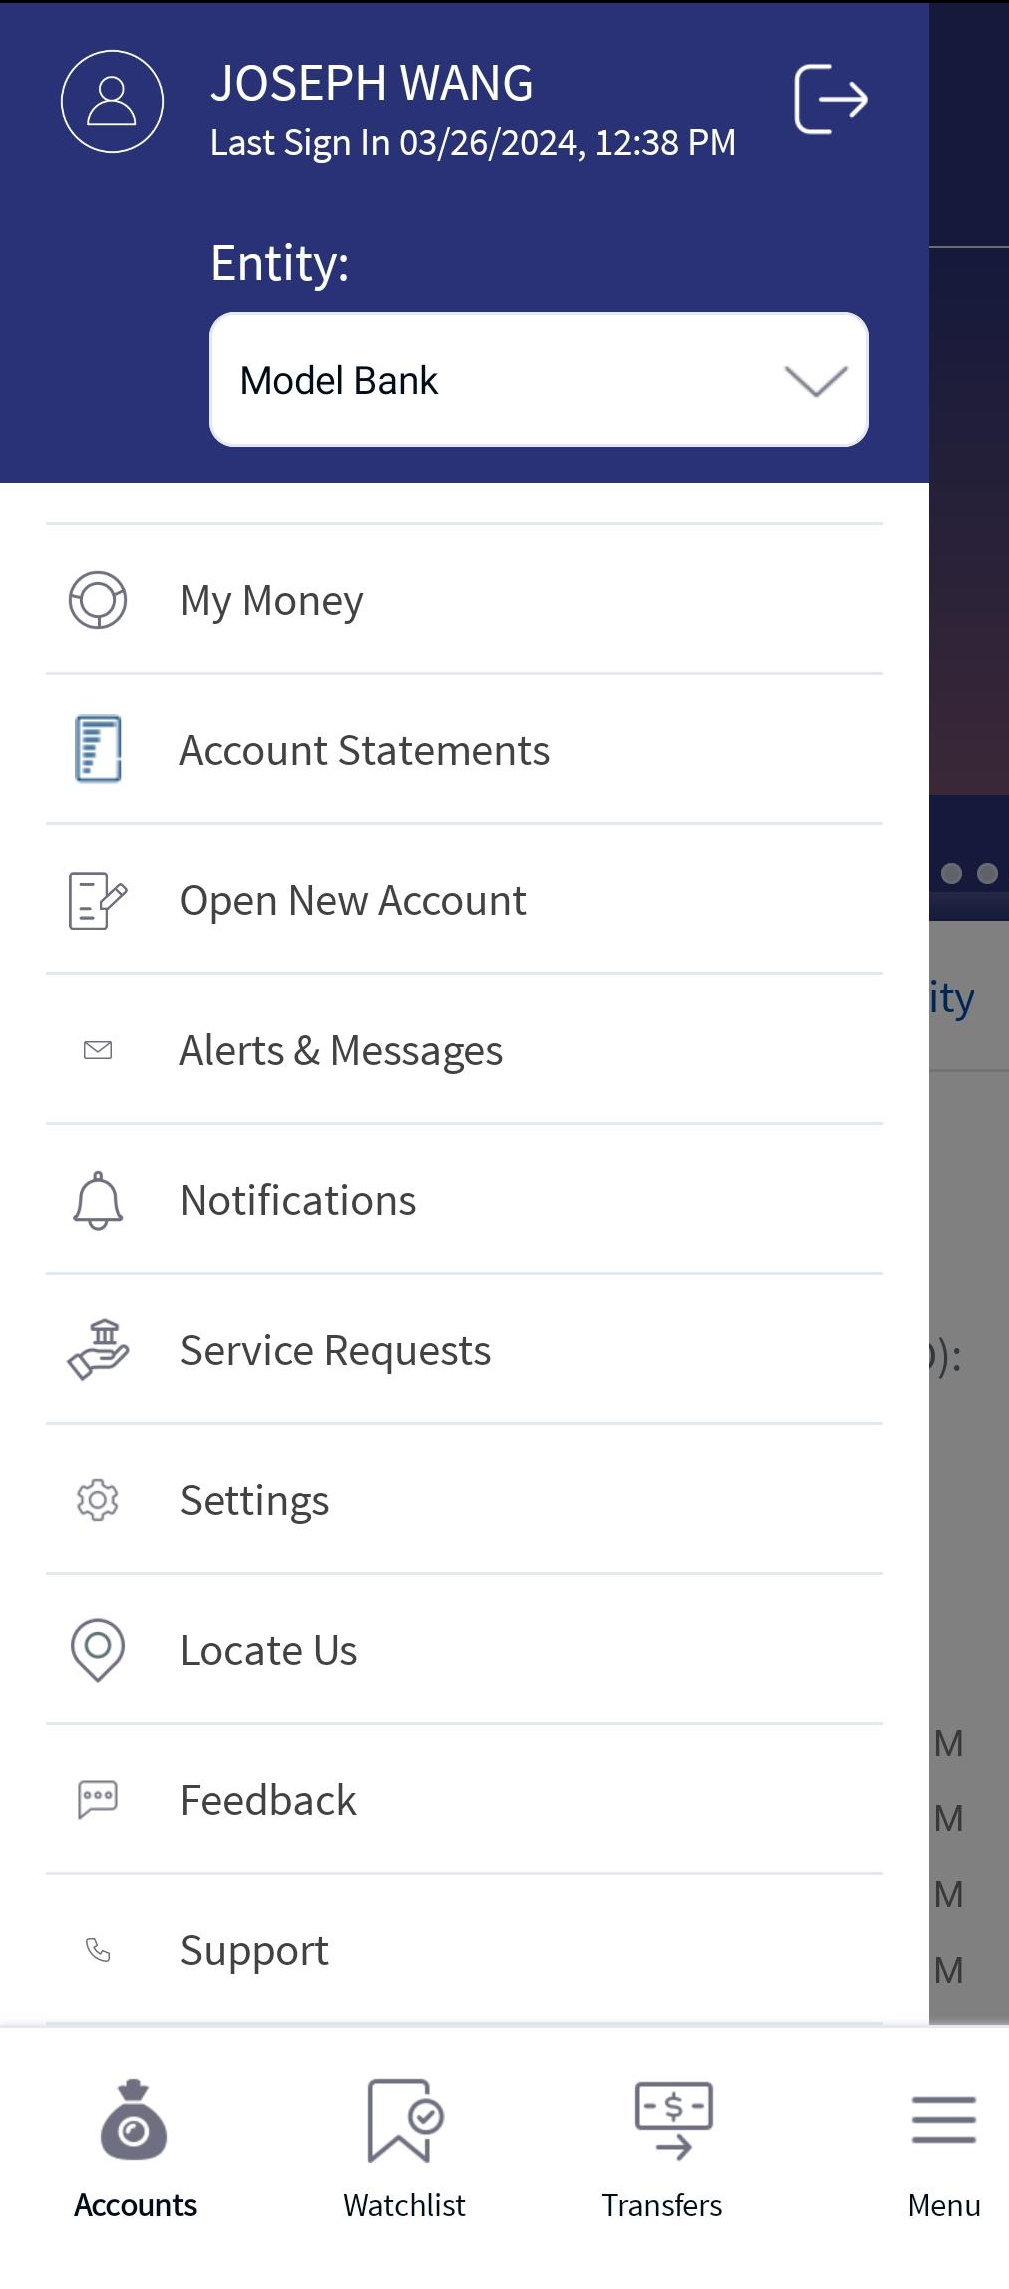1009x2289 pixels.
Task: Select the Locate Us pin icon
Action: 98,1650
